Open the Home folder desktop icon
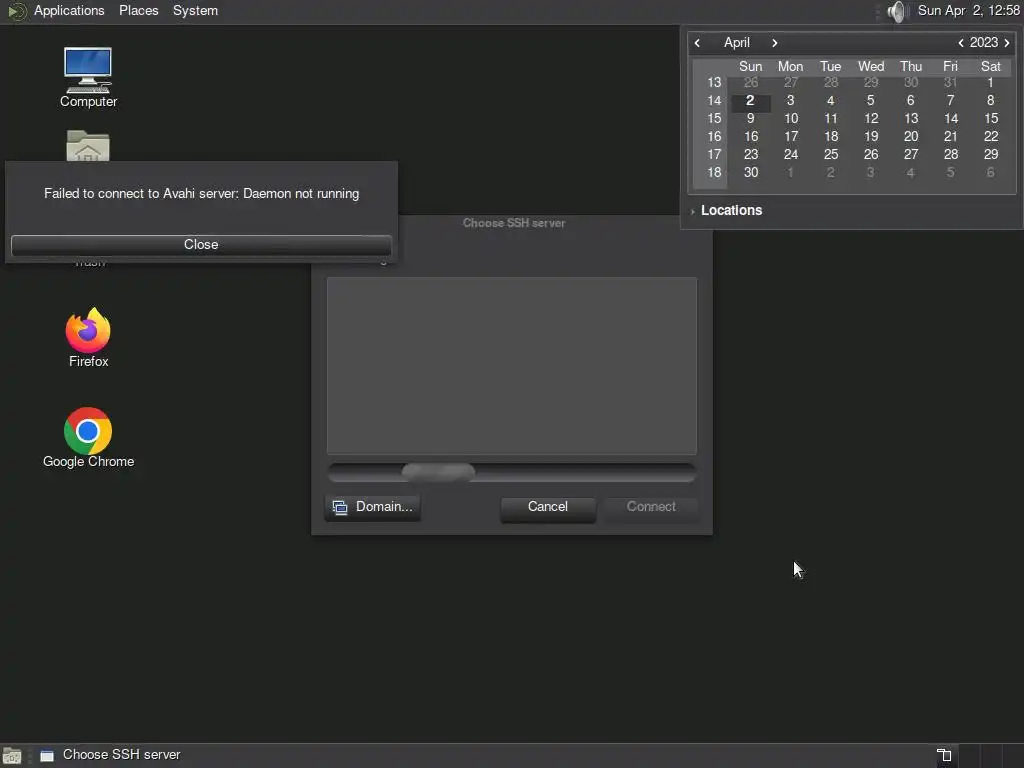This screenshot has height=768, width=1024. (88, 146)
